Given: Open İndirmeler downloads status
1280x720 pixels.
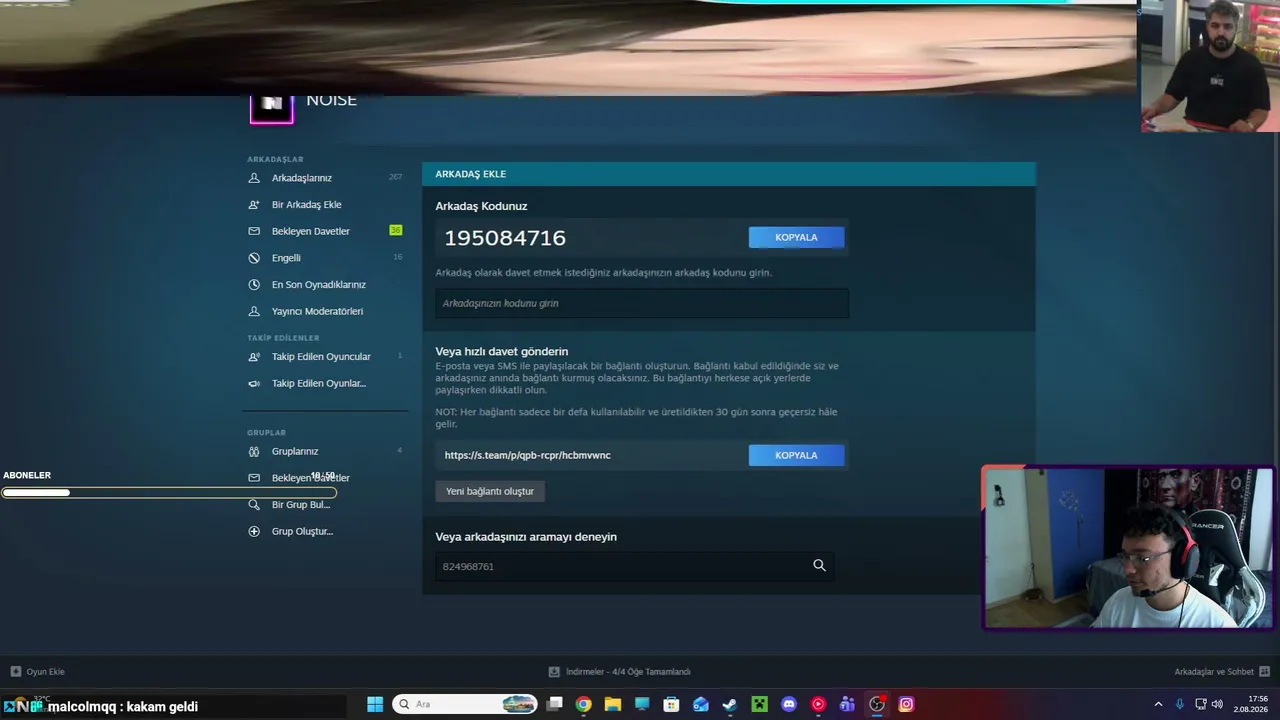Looking at the screenshot, I should (620, 672).
